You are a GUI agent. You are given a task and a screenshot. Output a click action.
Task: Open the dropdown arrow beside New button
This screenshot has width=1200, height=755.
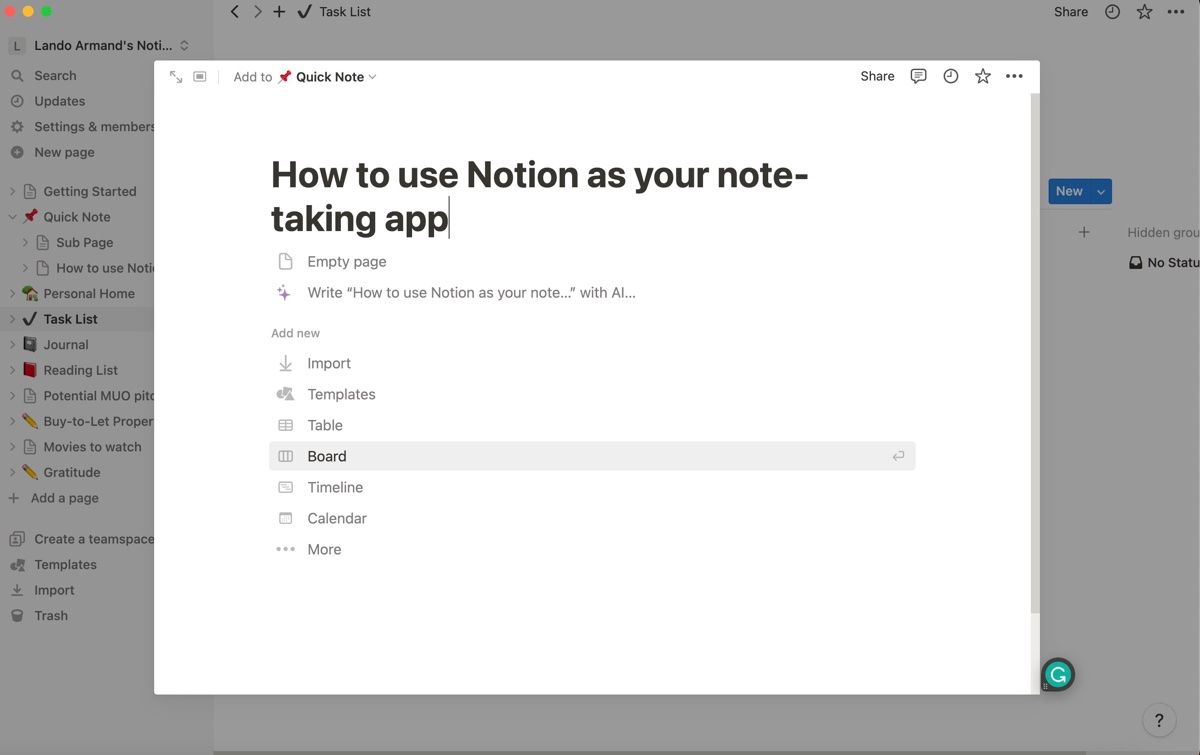(x=1101, y=191)
